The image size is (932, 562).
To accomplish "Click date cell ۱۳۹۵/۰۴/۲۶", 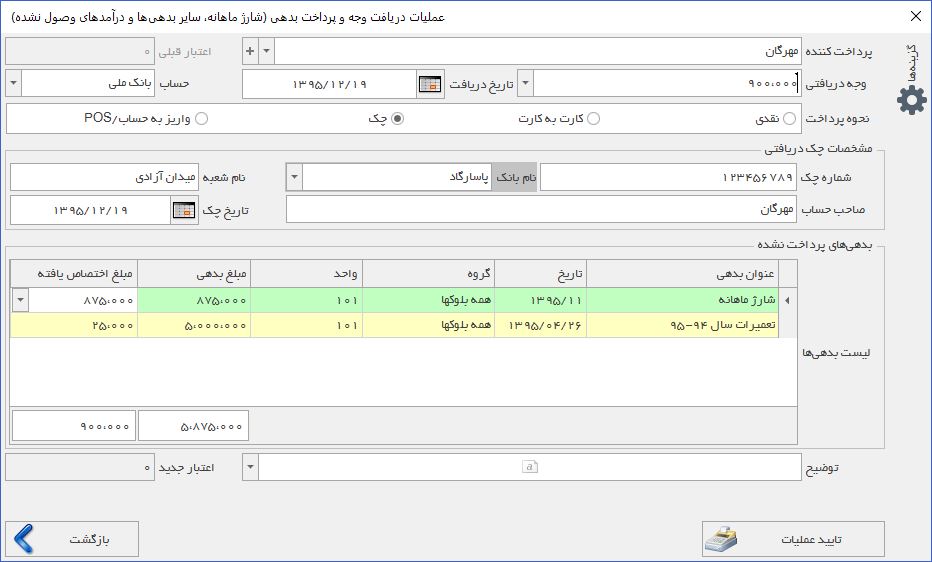I will 540,326.
